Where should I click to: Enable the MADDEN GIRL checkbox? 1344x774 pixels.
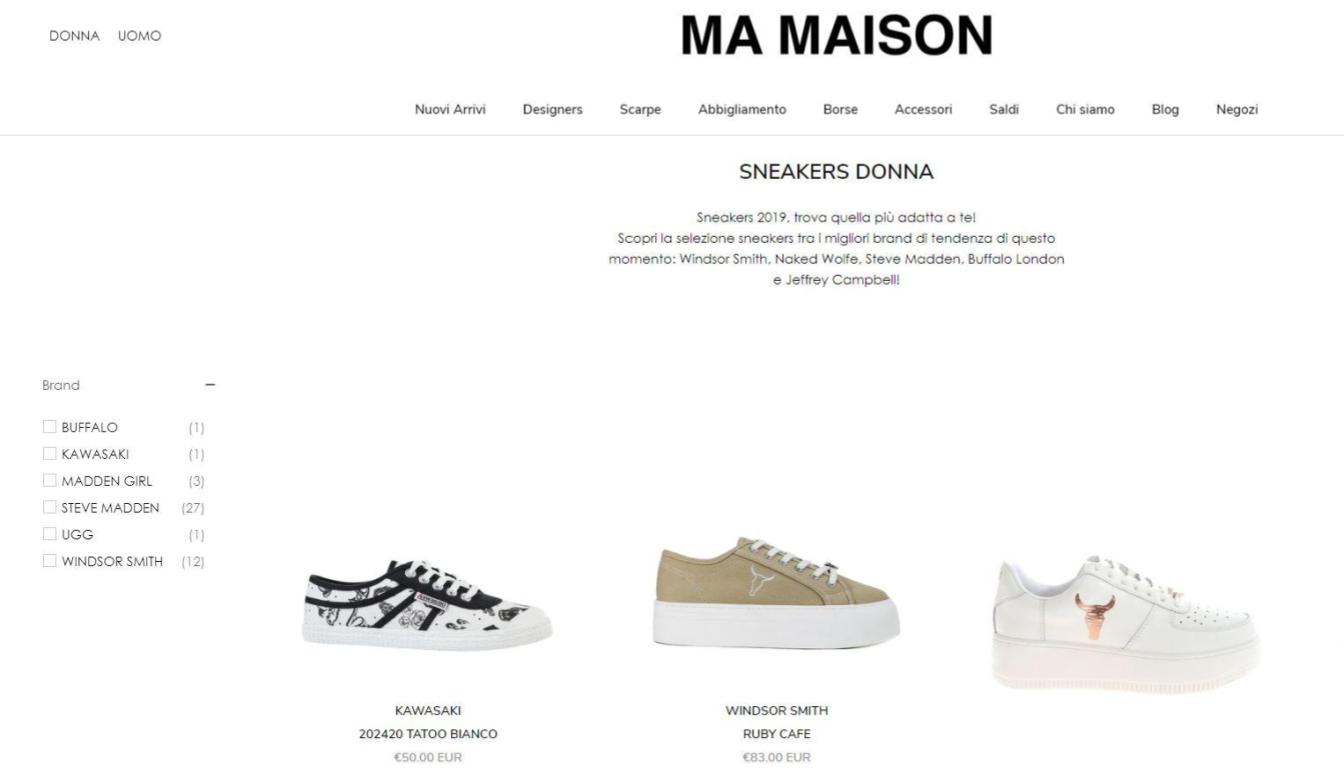(49, 481)
